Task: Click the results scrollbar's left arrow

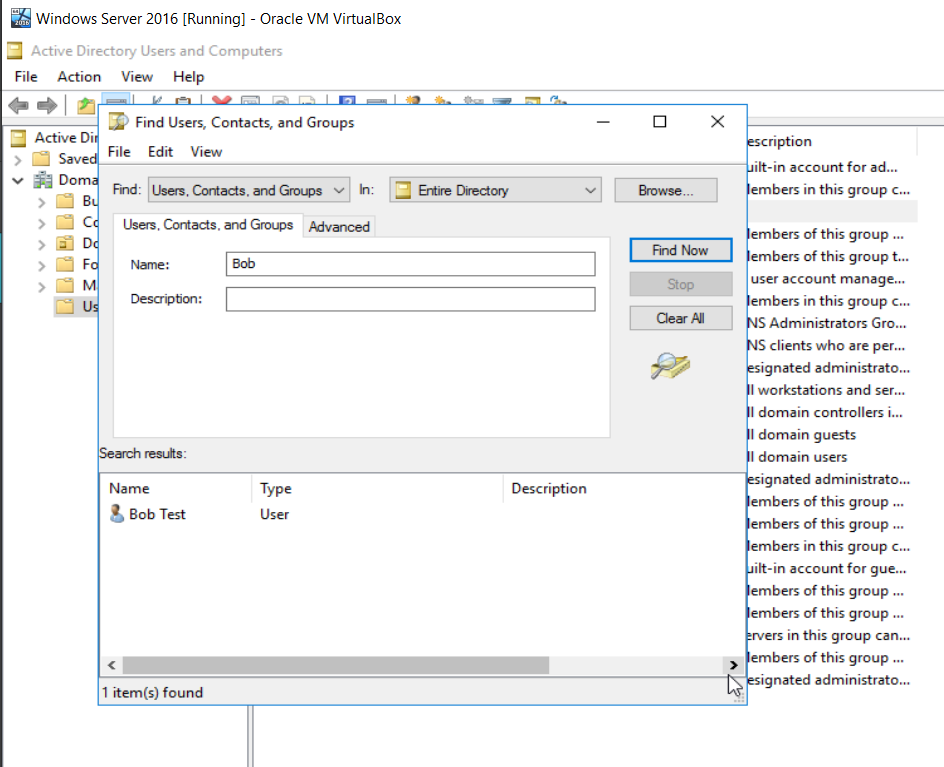Action: pyautogui.click(x=111, y=665)
